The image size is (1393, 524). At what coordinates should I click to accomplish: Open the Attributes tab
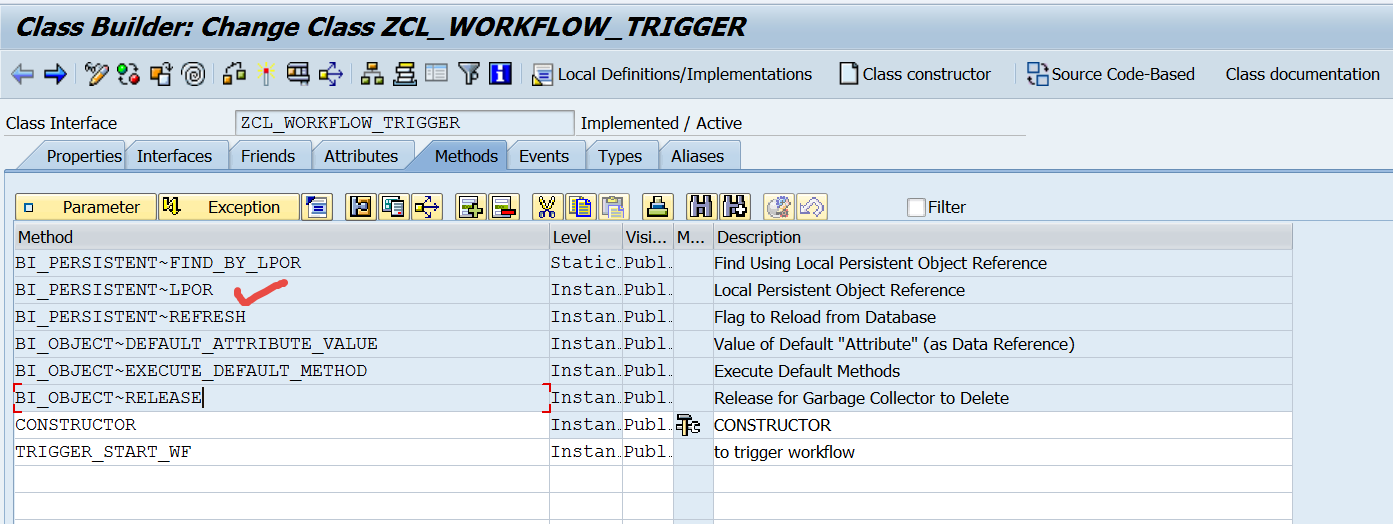pos(361,156)
